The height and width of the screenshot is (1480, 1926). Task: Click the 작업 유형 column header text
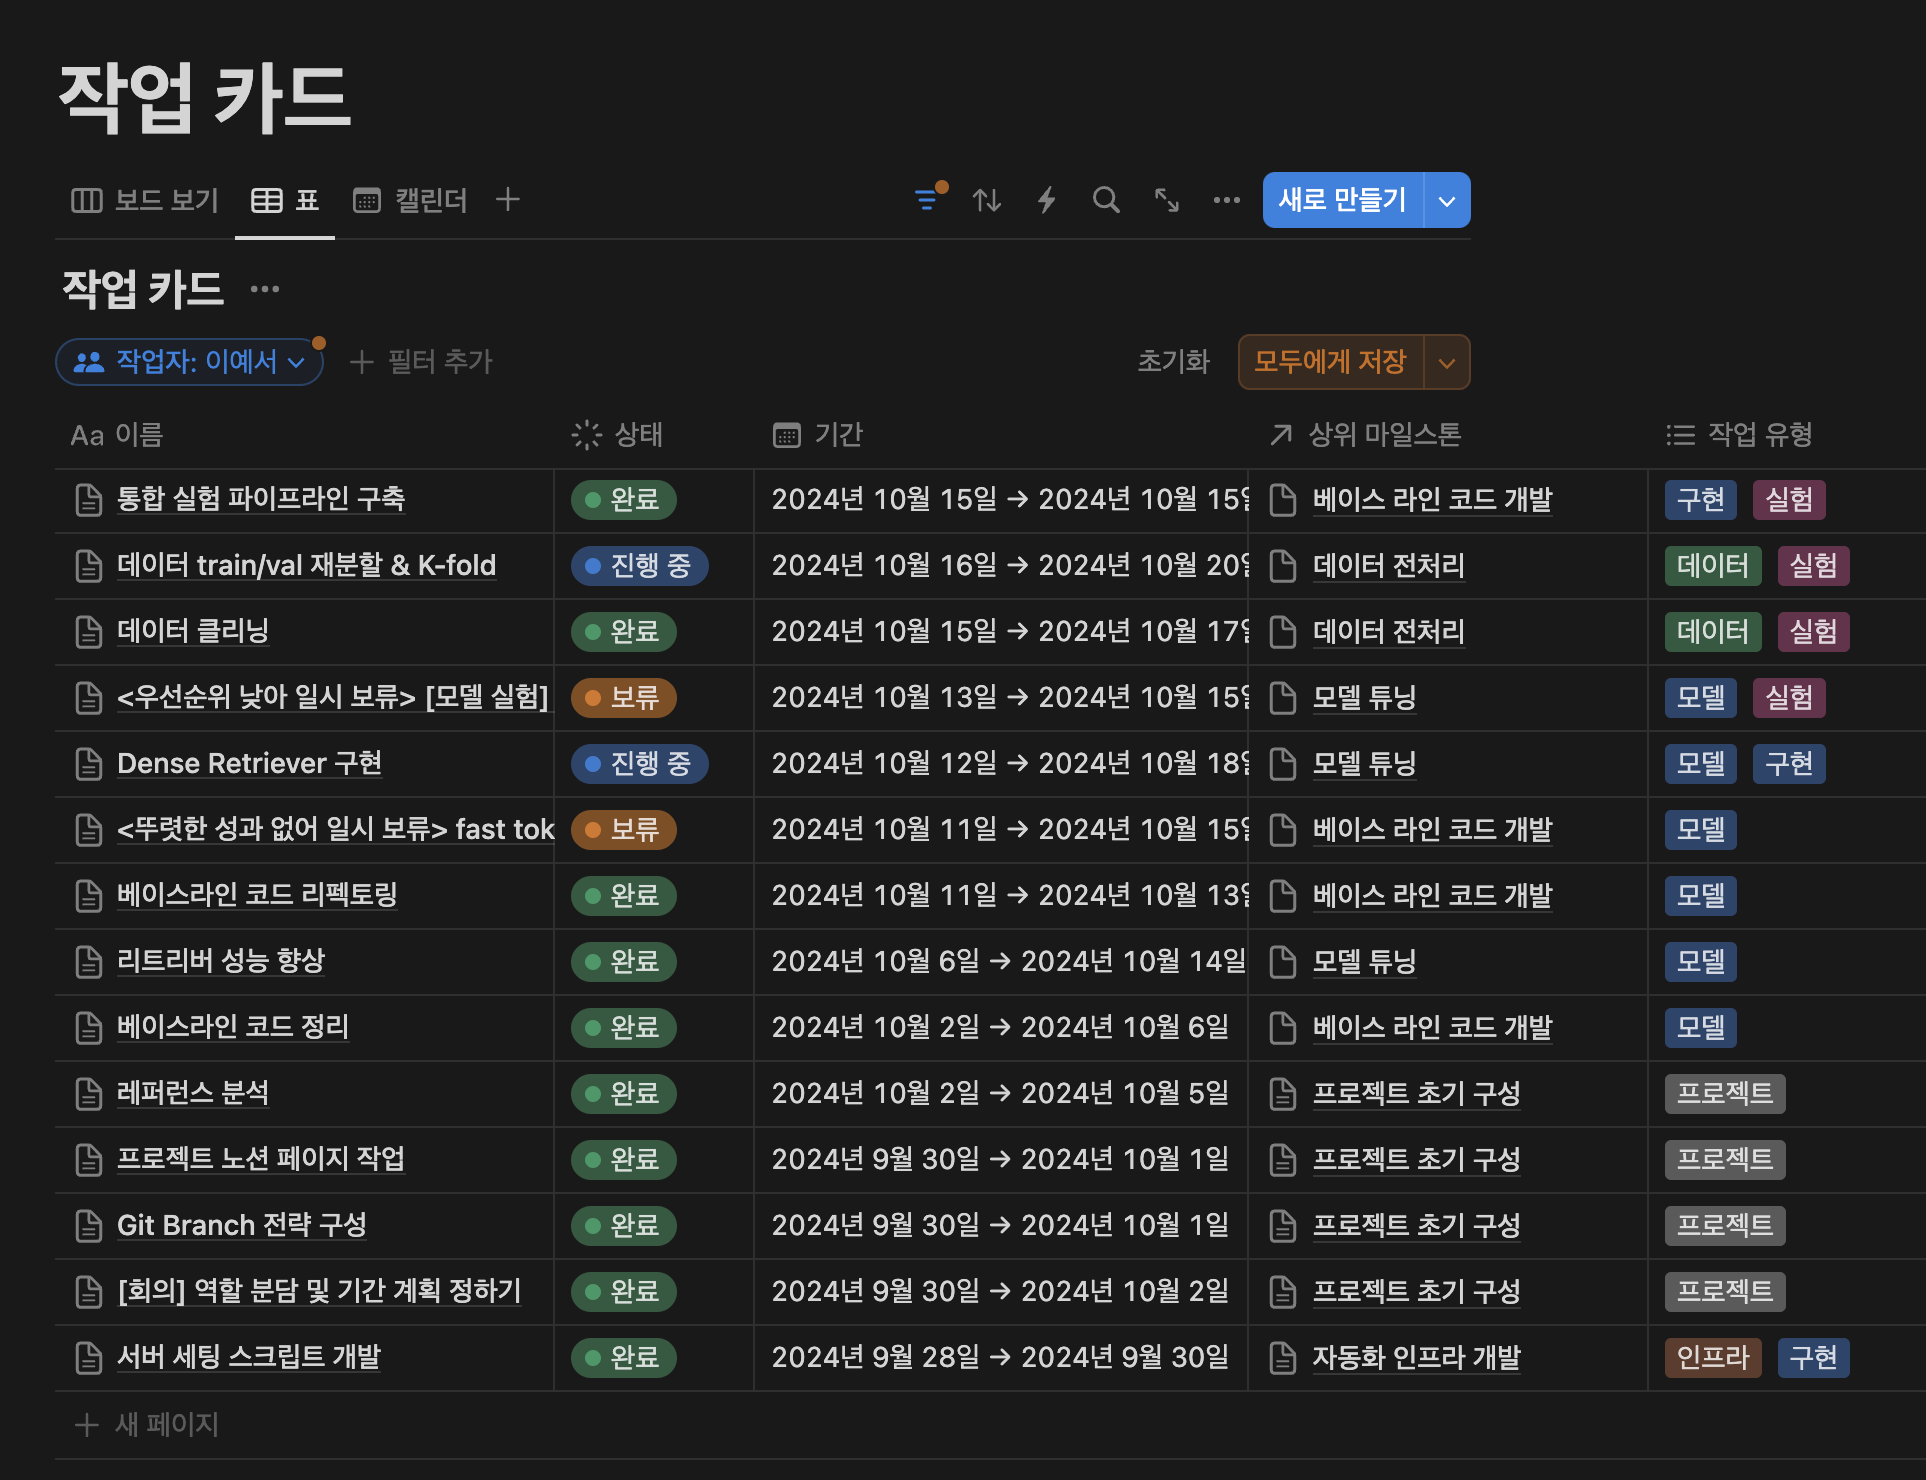pyautogui.click(x=1760, y=435)
